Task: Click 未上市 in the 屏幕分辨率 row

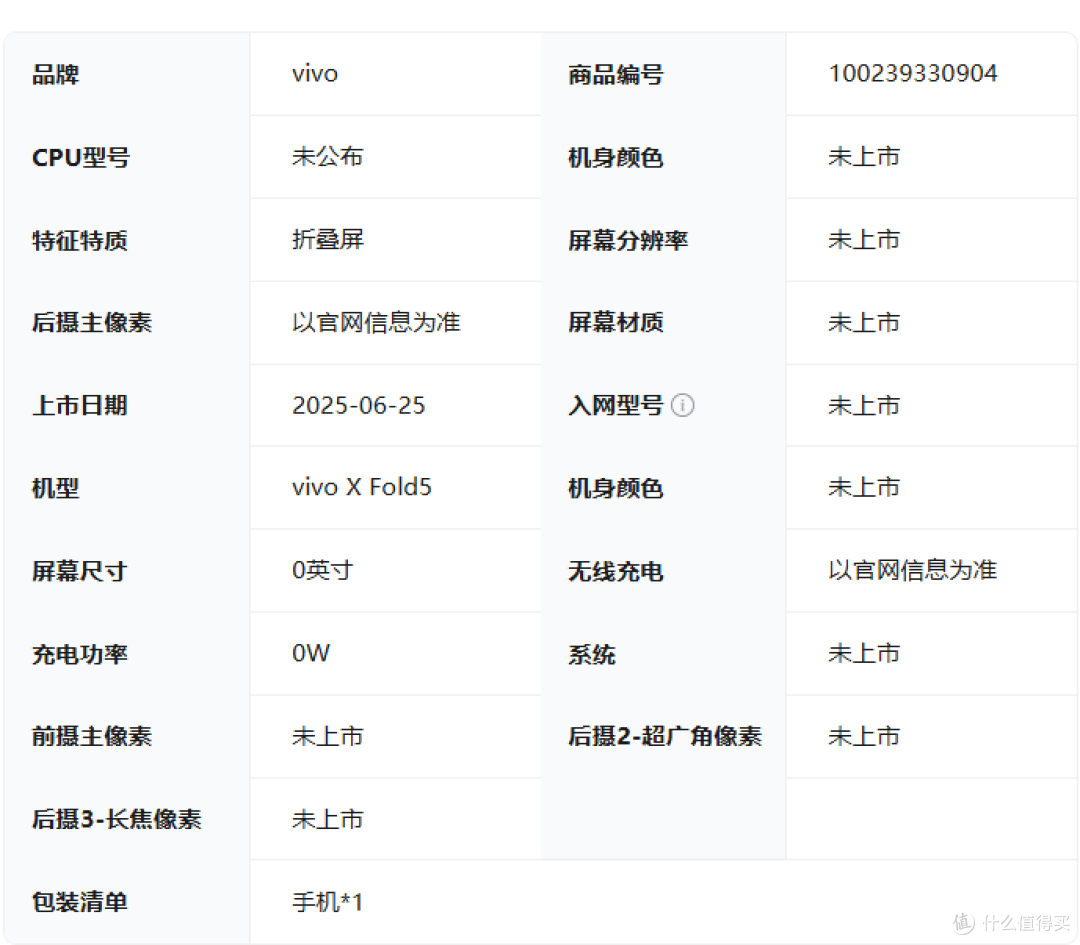Action: tap(864, 240)
